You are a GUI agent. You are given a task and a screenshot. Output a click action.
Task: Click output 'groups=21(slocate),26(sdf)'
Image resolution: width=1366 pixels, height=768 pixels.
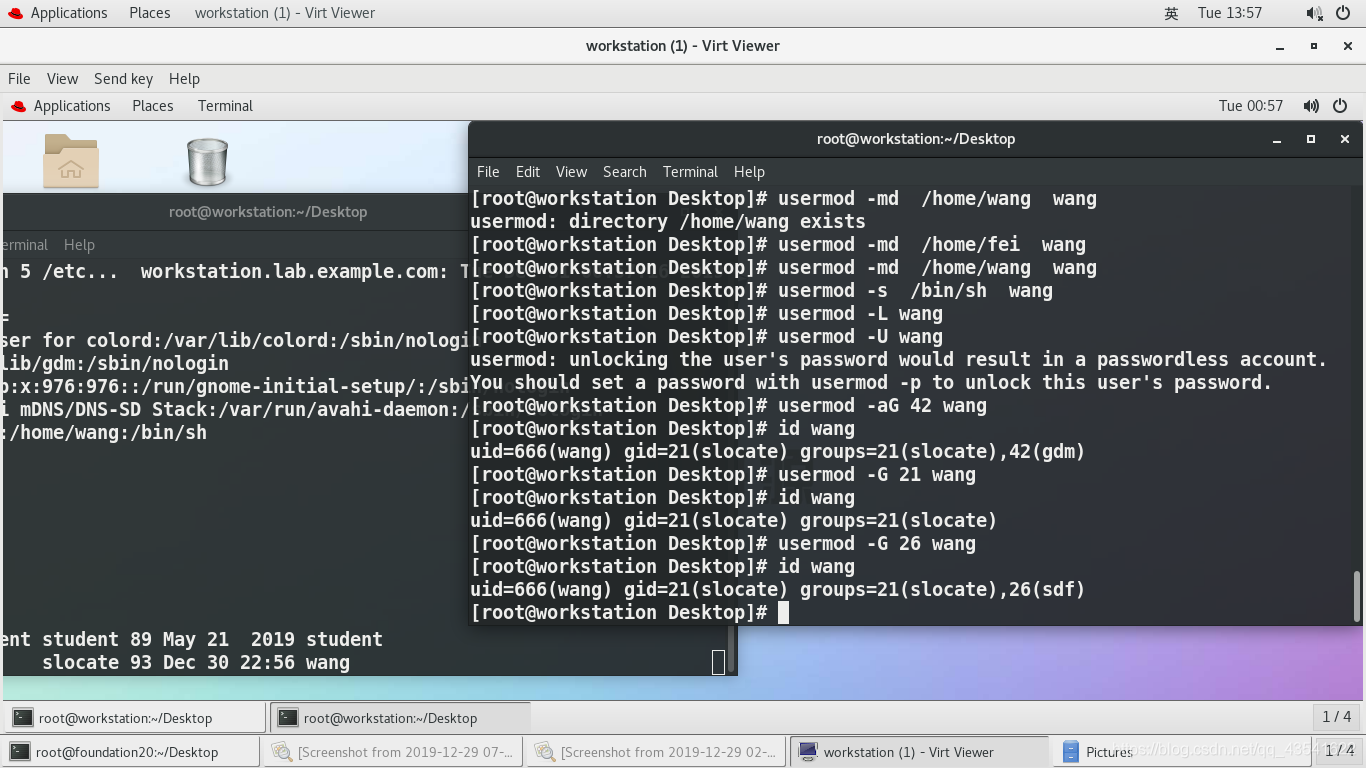[x=942, y=590]
